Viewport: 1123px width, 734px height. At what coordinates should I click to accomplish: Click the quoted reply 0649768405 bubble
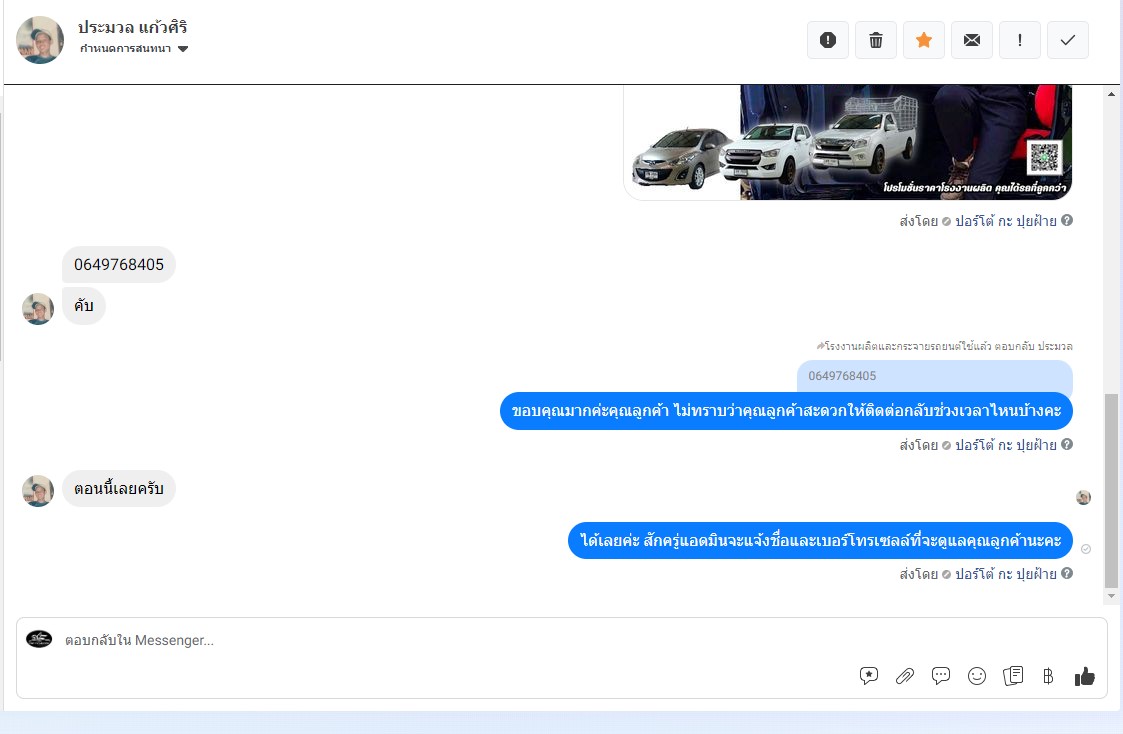tap(935, 376)
